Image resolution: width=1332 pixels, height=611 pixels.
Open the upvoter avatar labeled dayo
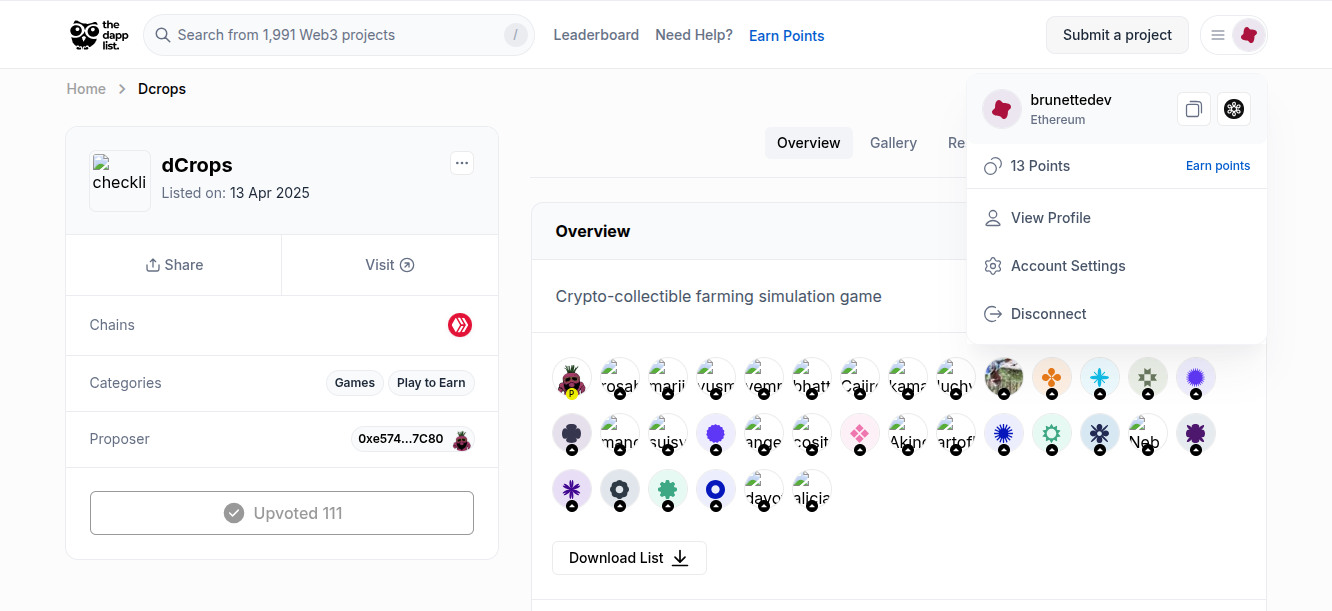(764, 489)
